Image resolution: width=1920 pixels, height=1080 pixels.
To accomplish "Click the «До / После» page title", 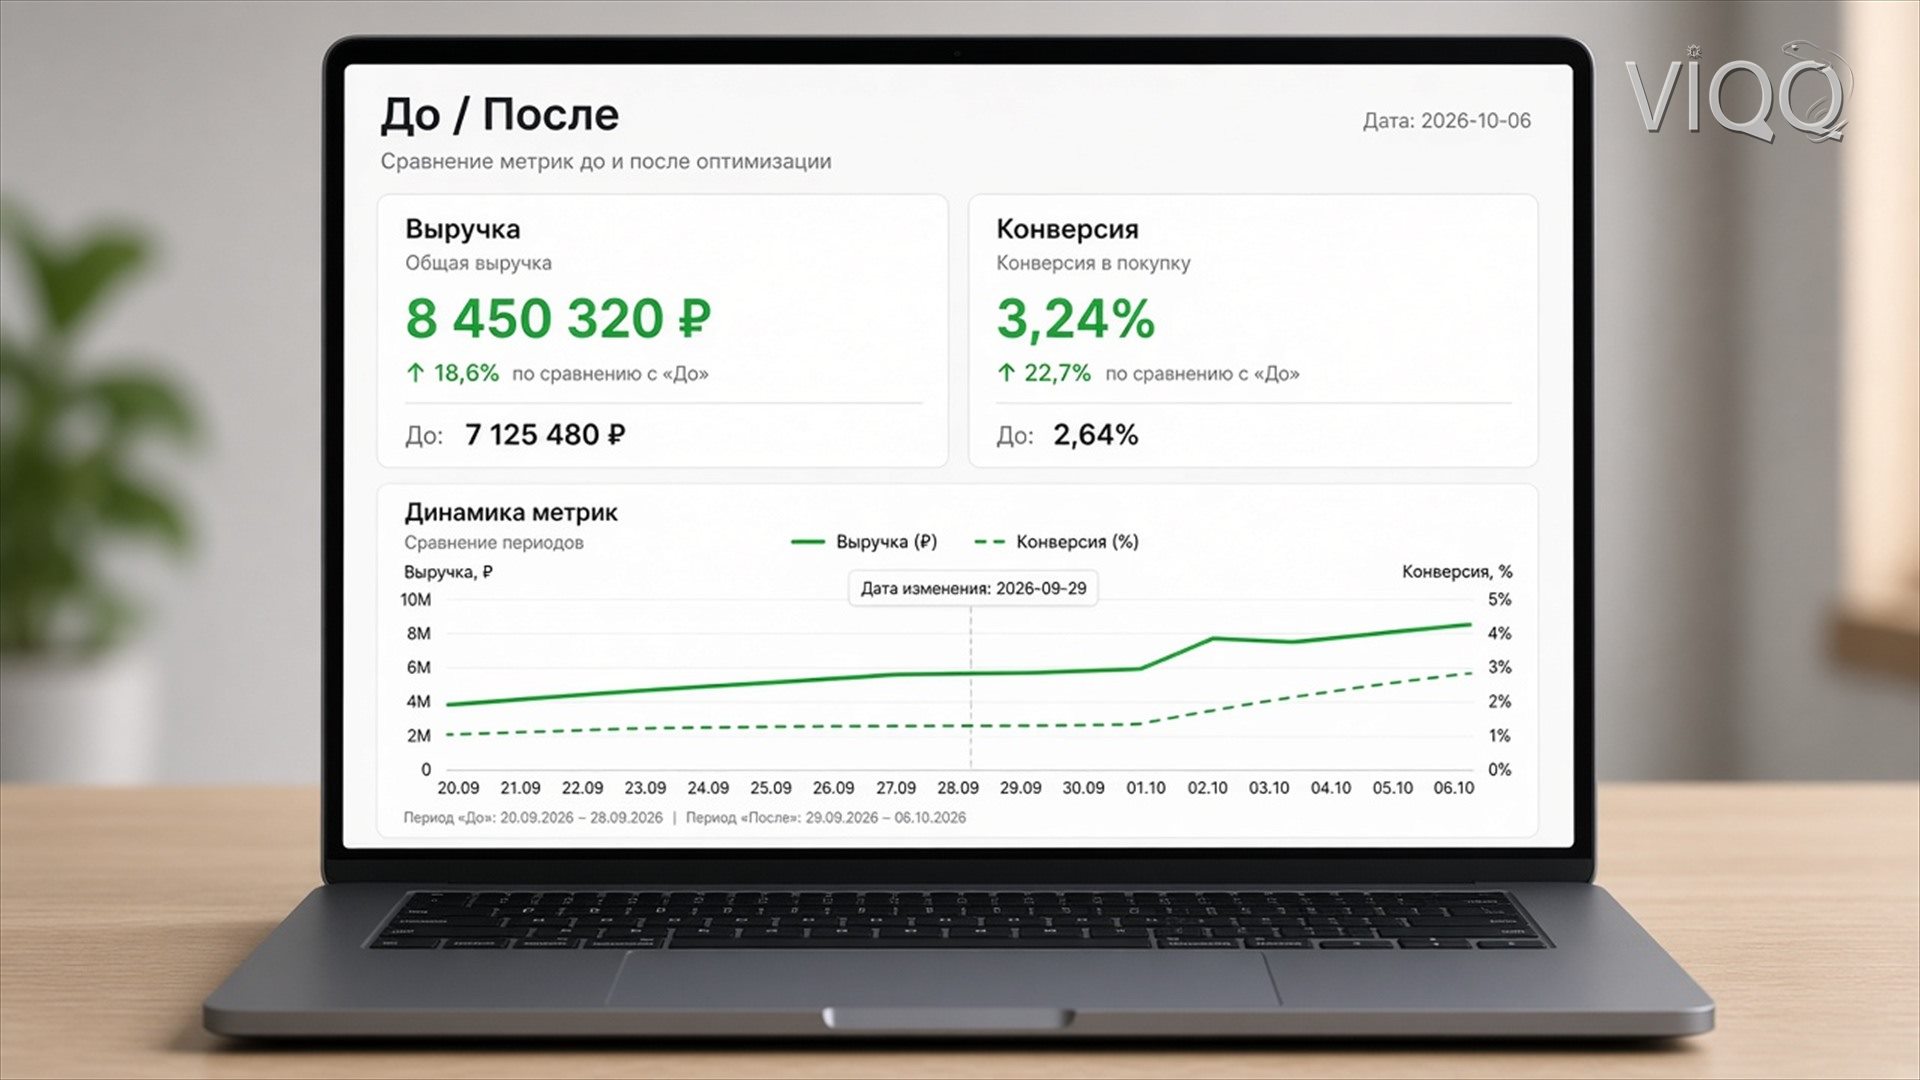I will [x=499, y=115].
